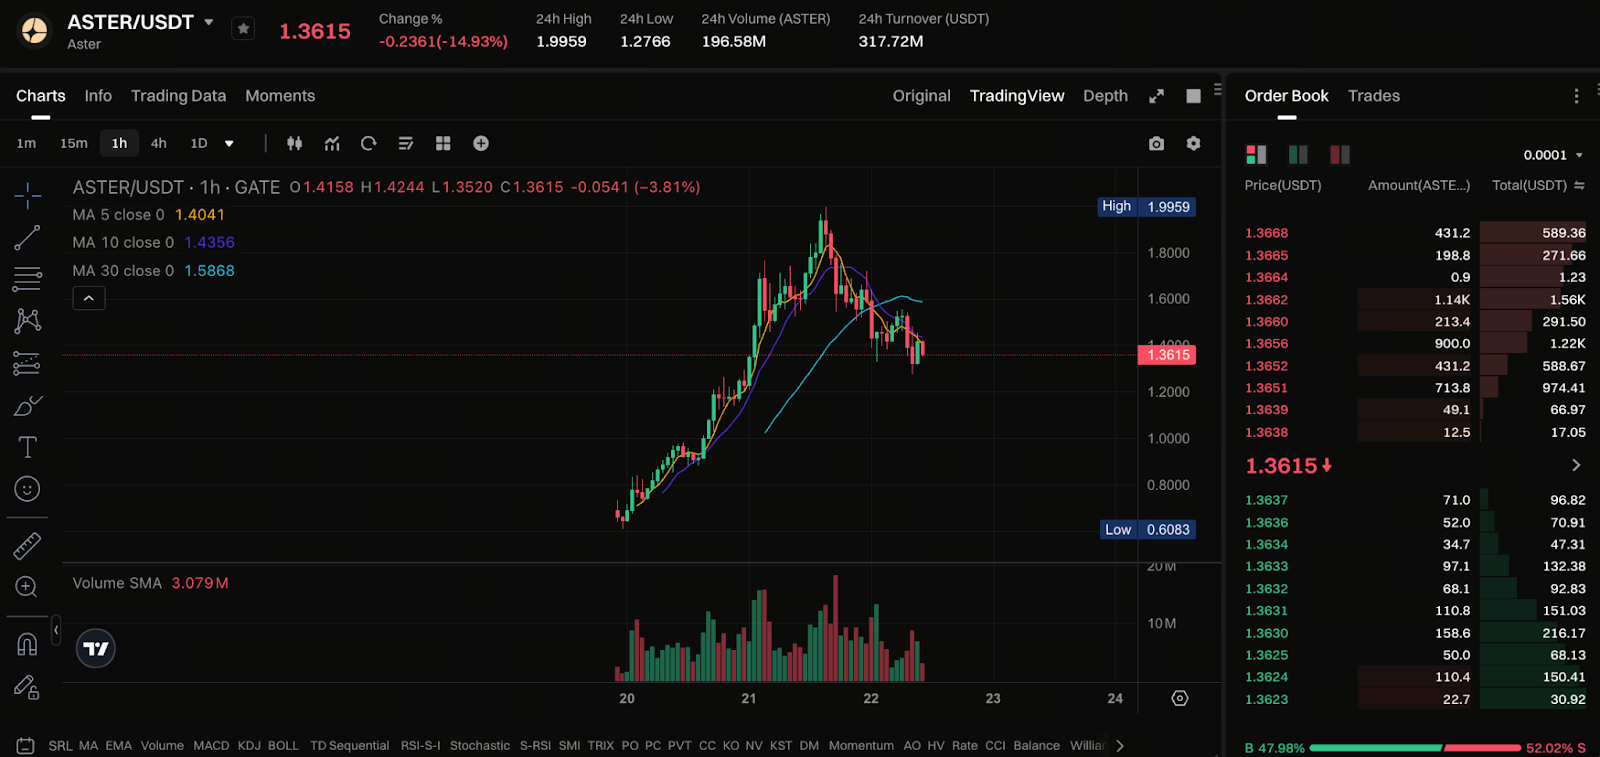The height and width of the screenshot is (757, 1600).
Task: Select the forecast/position measurement tool
Action: (x=27, y=363)
